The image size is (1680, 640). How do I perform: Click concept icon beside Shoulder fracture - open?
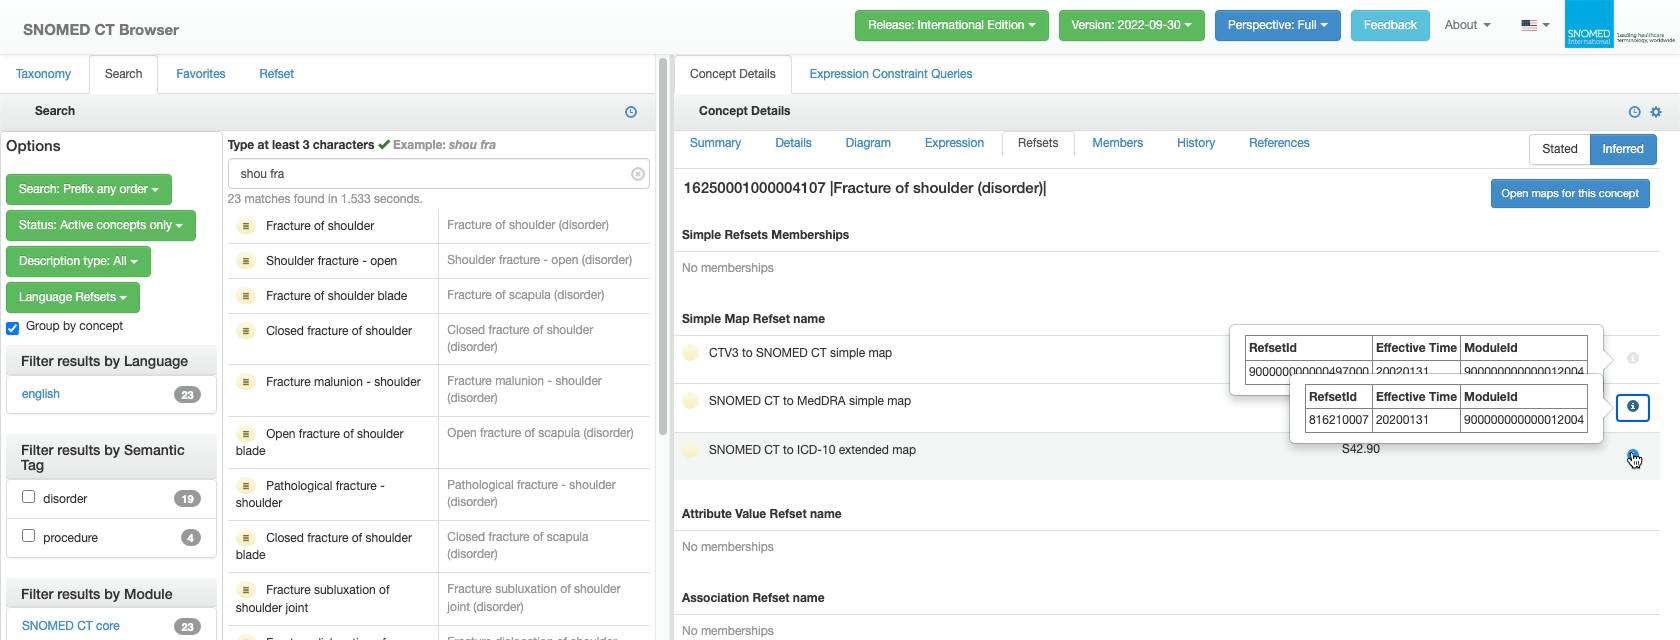[x=245, y=261]
